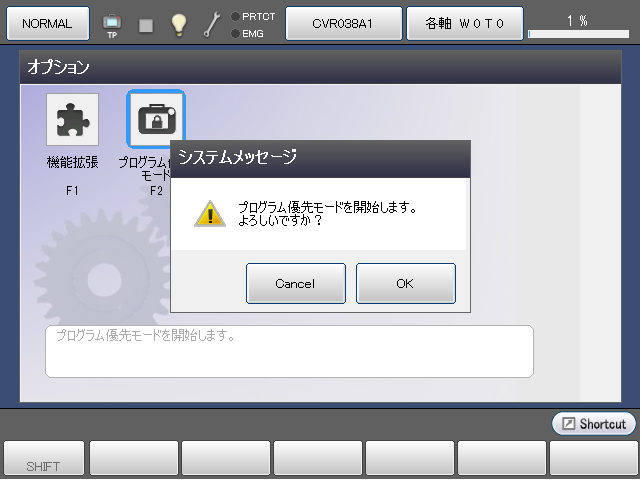Click the PRTCT indicator light
The width and height of the screenshot is (642, 480).
point(235,16)
